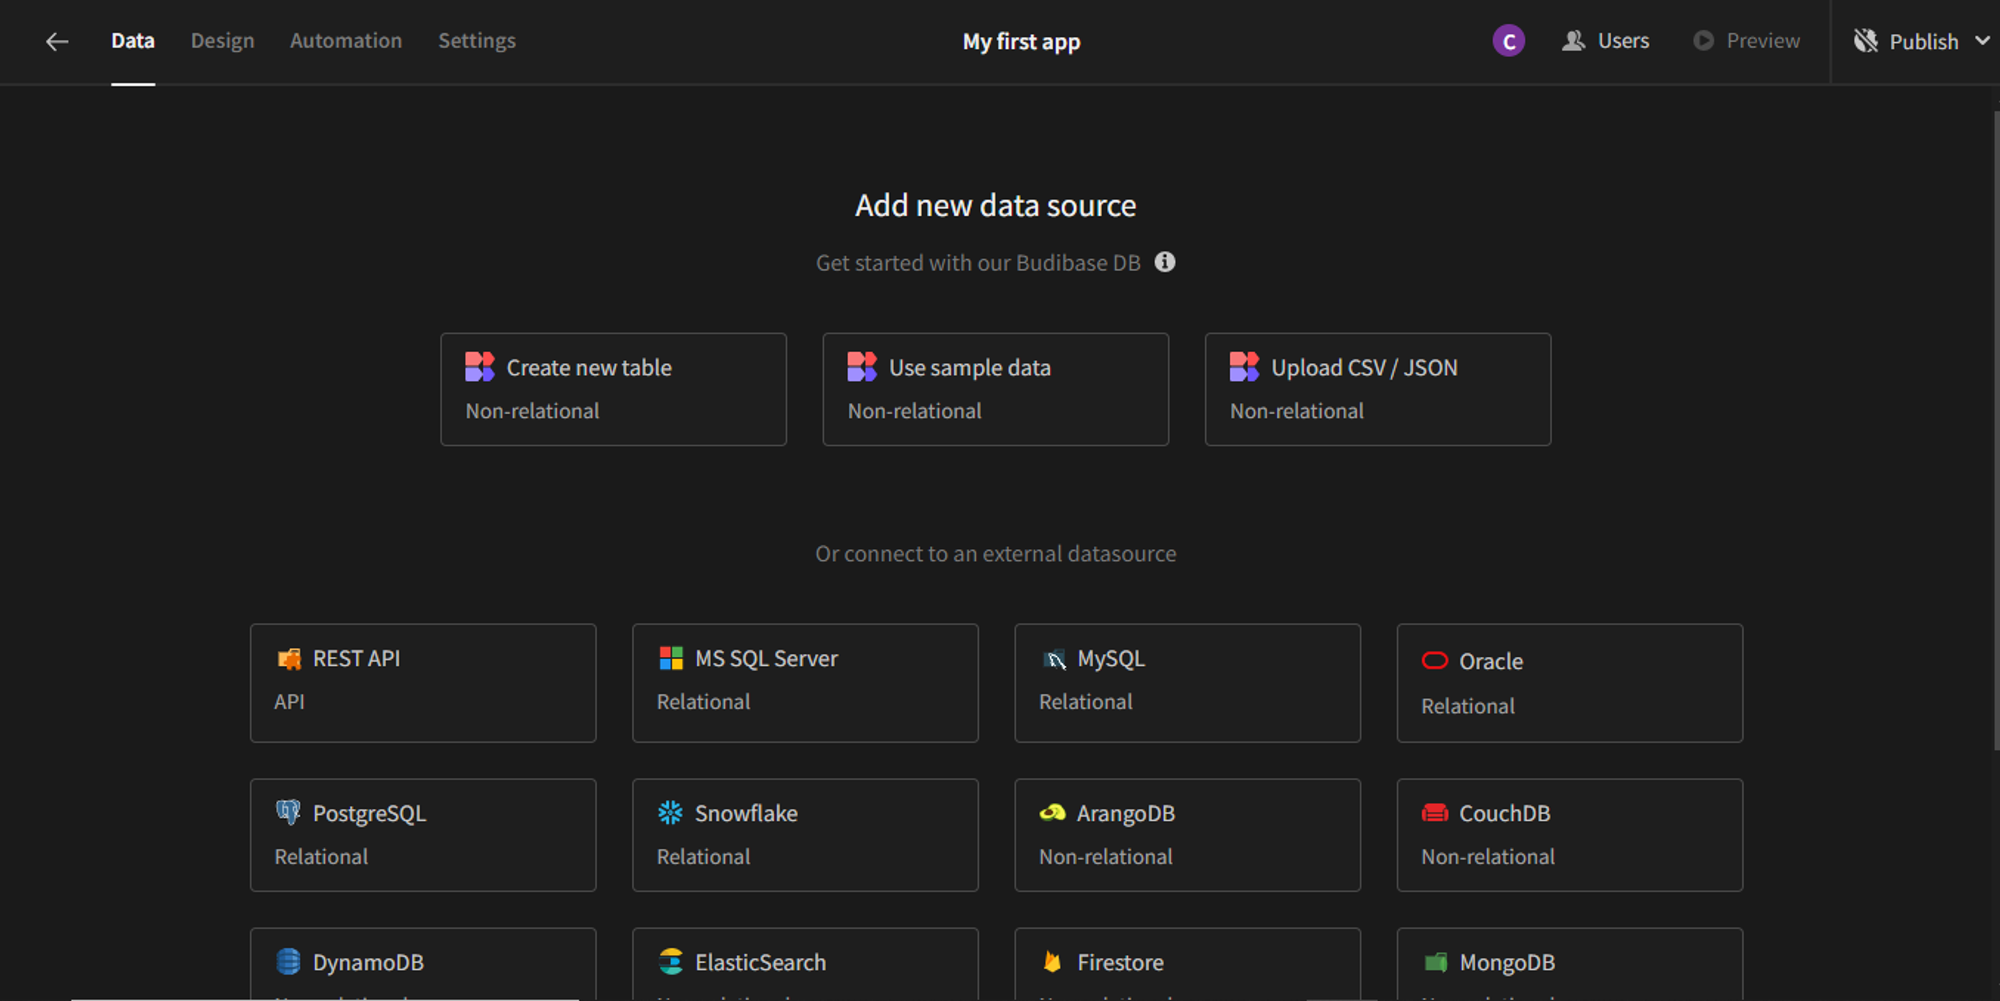The height and width of the screenshot is (1001, 2000).
Task: Choose the PostgreSQL datasource label
Action: (369, 814)
